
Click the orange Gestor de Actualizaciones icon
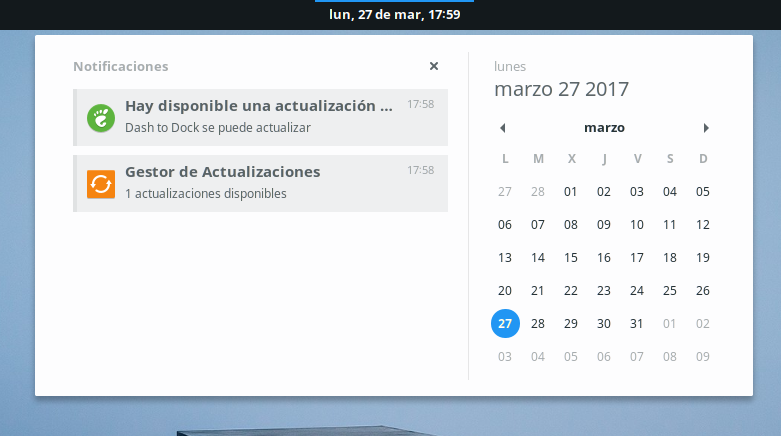(101, 183)
